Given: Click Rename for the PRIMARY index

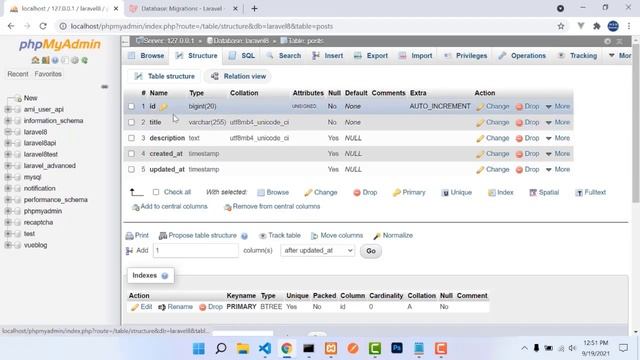Looking at the screenshot, I should (x=175, y=307).
